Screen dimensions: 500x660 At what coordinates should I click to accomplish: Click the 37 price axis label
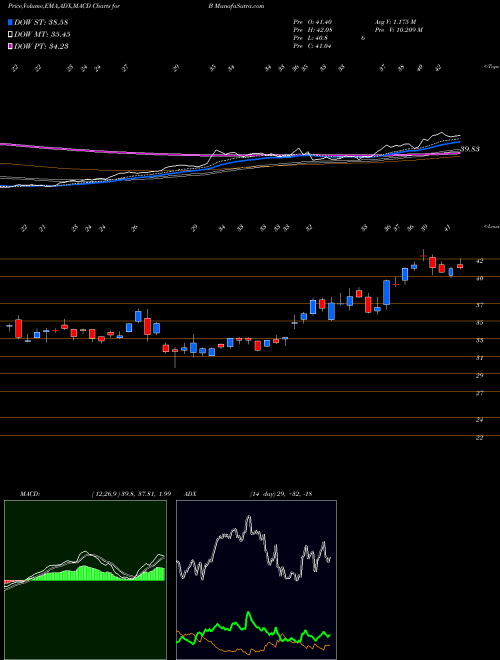pyautogui.click(x=479, y=305)
